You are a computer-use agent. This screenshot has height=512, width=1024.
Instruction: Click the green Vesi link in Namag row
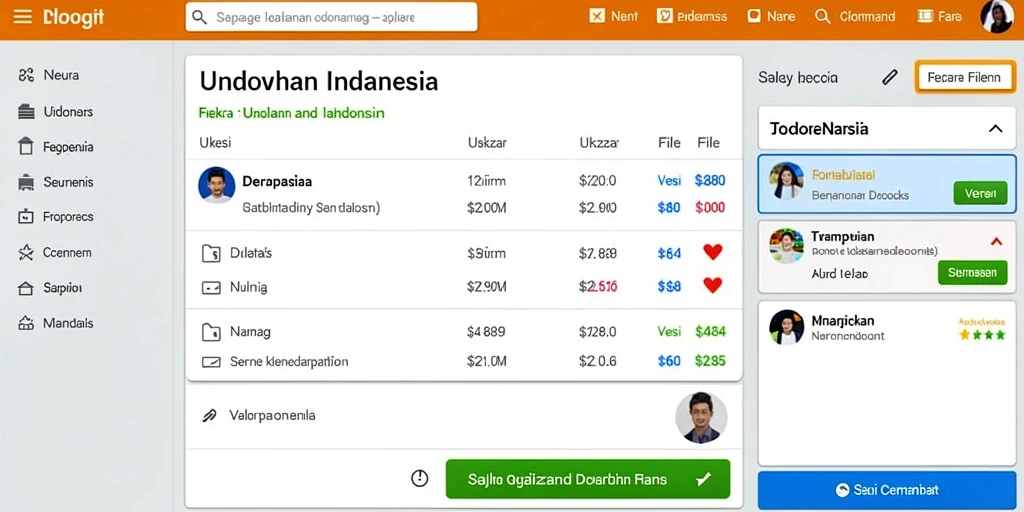[x=669, y=332]
